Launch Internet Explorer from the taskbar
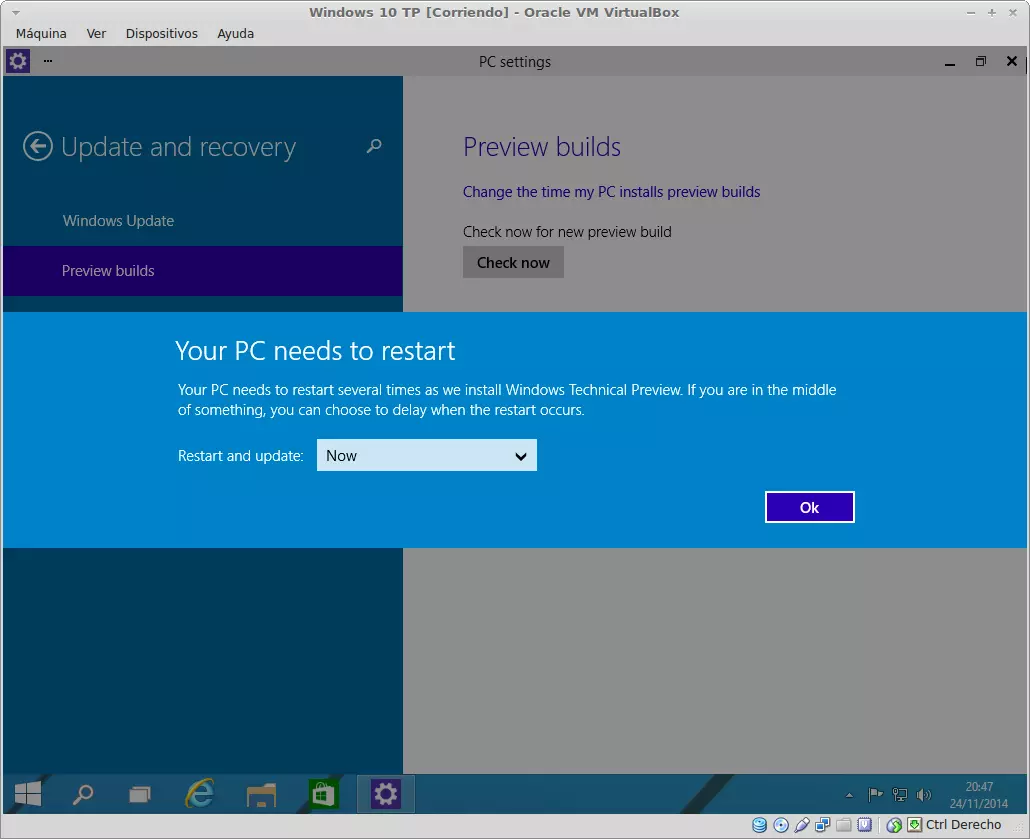The width and height of the screenshot is (1030, 839). 200,795
